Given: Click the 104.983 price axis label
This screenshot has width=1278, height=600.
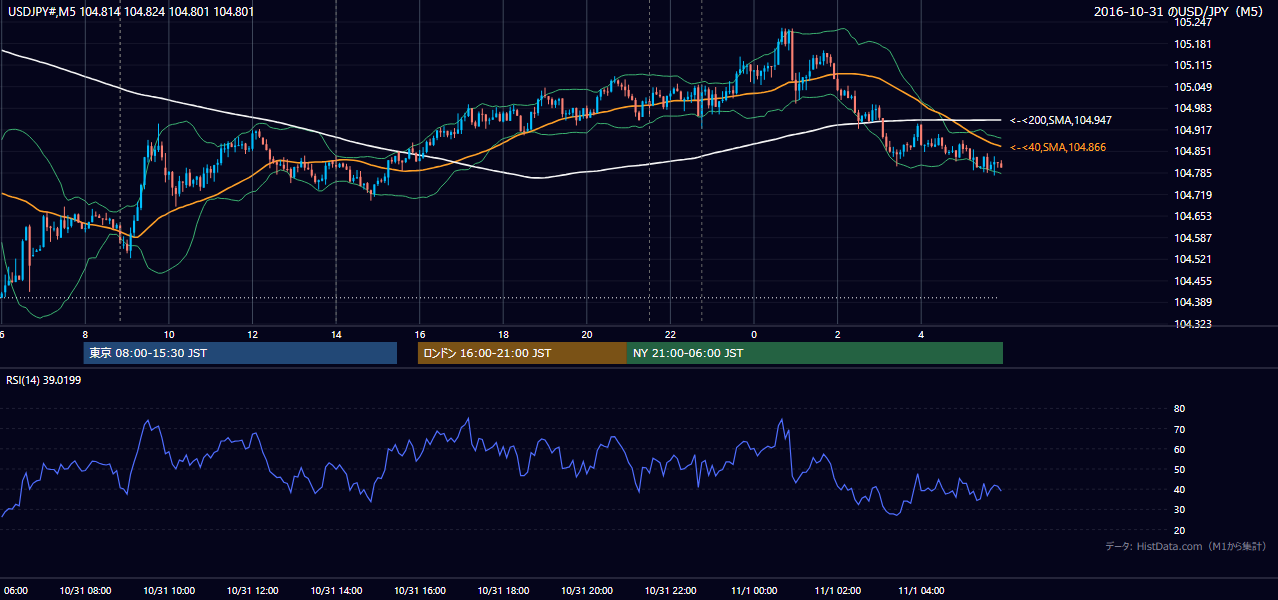Looking at the screenshot, I should (x=1192, y=108).
